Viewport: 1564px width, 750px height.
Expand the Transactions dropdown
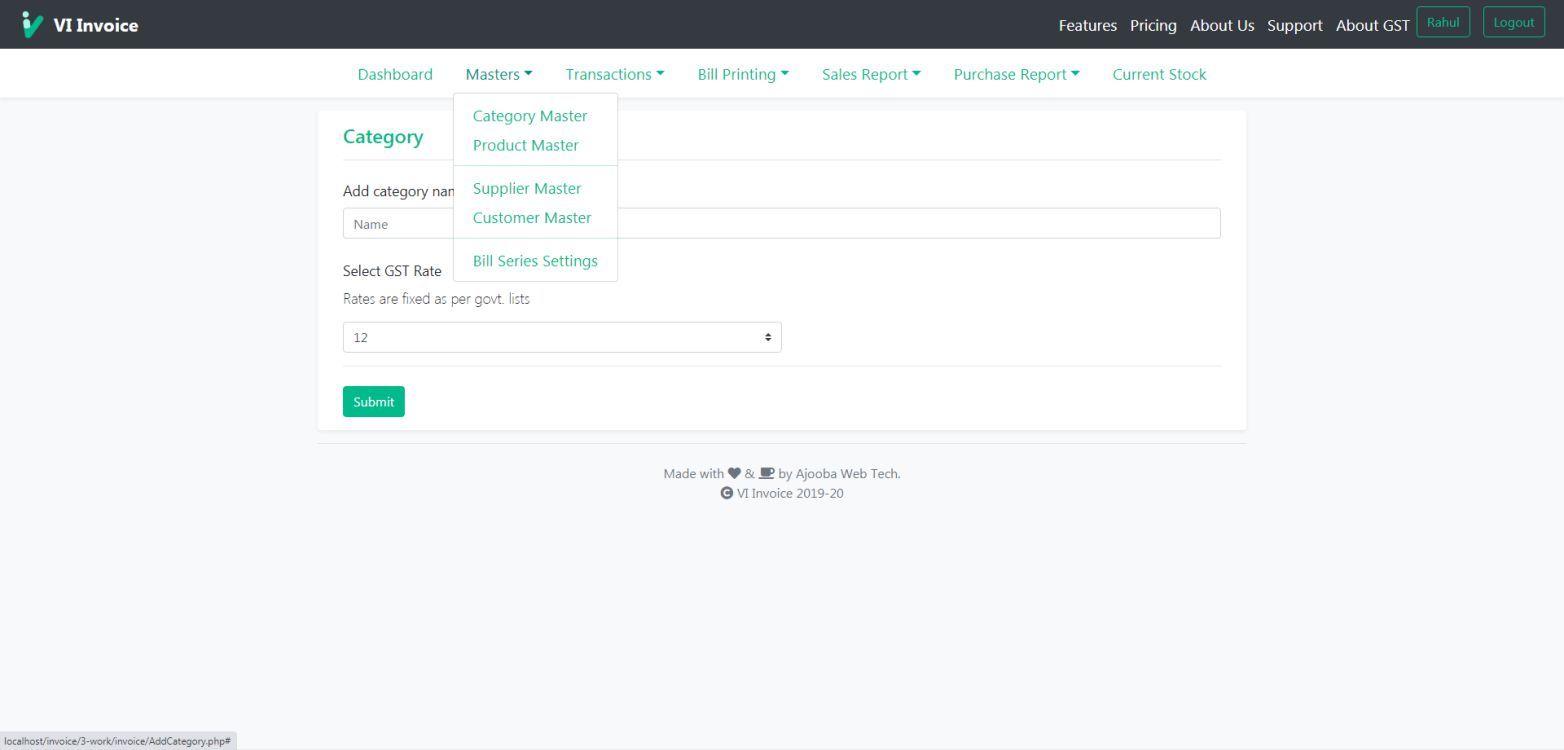614,74
